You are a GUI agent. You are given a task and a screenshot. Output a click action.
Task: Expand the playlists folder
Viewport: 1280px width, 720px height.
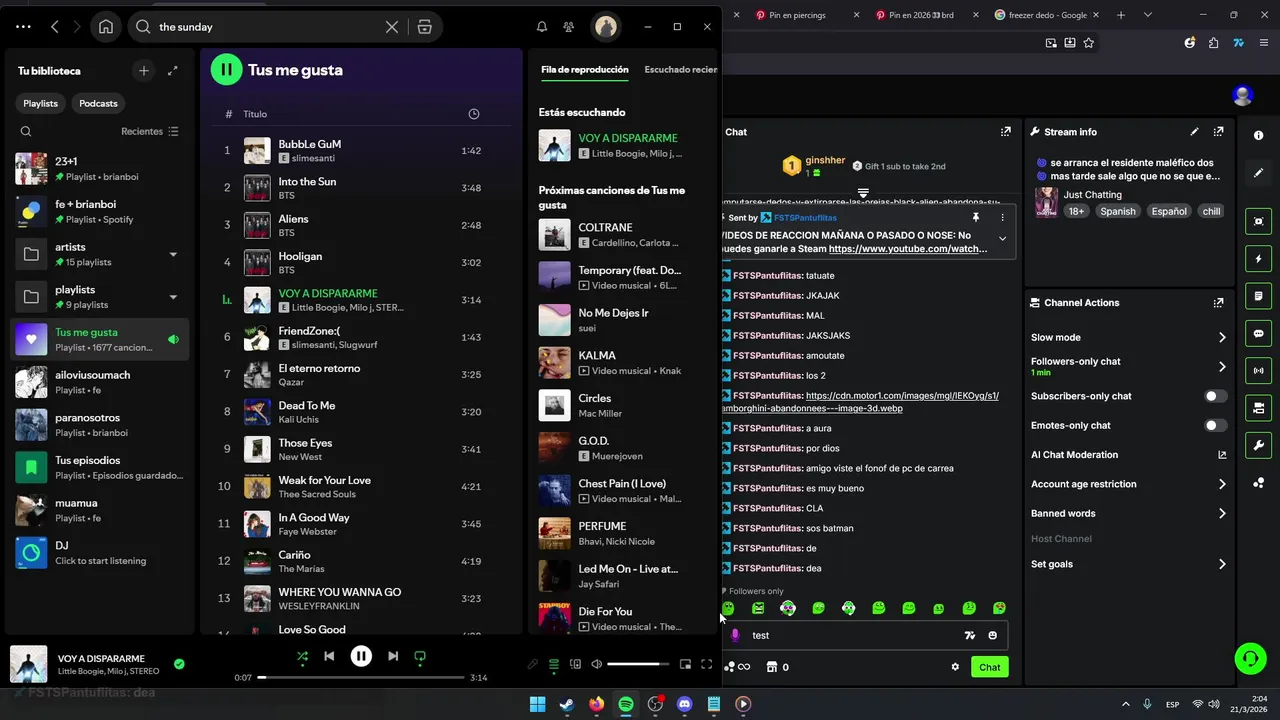(173, 297)
